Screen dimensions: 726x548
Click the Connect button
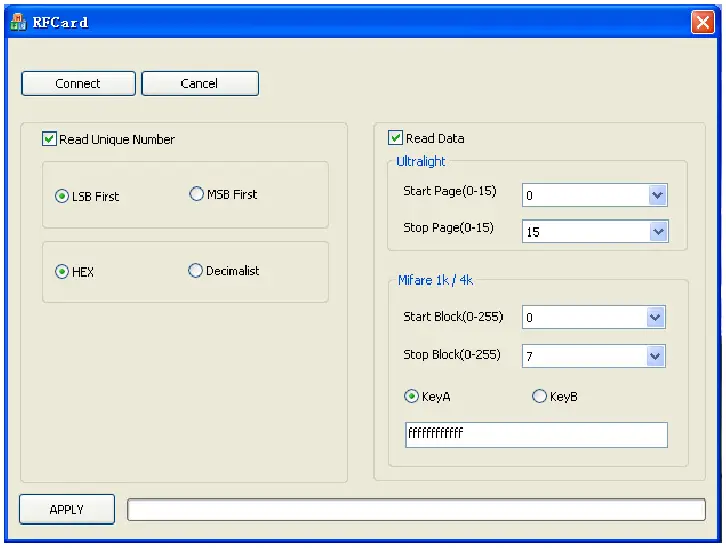[78, 83]
